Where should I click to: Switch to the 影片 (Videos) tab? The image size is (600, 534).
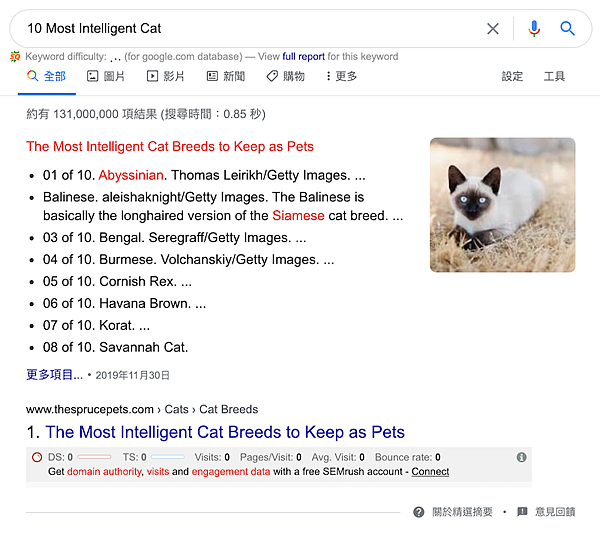tap(165, 76)
